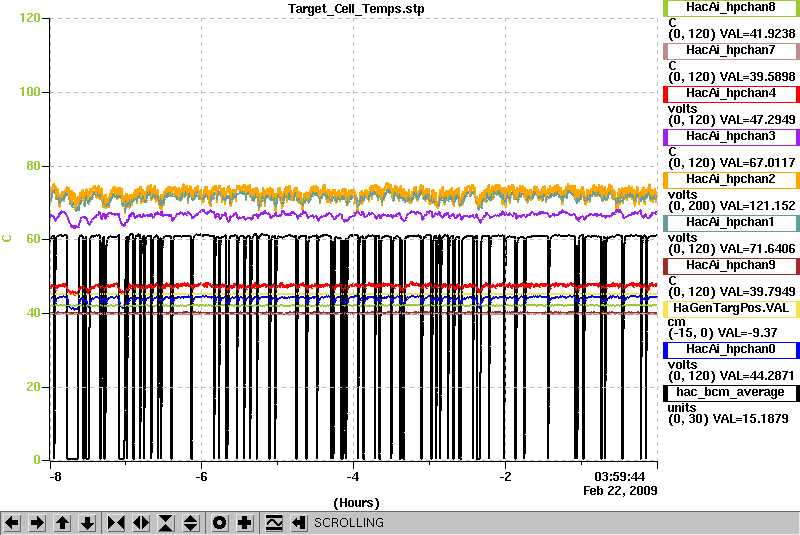Click the VAL=39.7949 readout text
This screenshot has width=800, height=535.
pos(757,292)
